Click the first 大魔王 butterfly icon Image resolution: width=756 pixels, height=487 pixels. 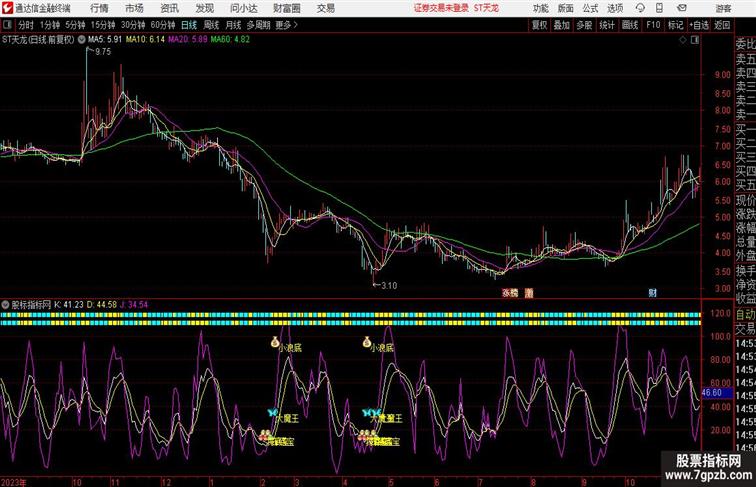tap(272, 413)
